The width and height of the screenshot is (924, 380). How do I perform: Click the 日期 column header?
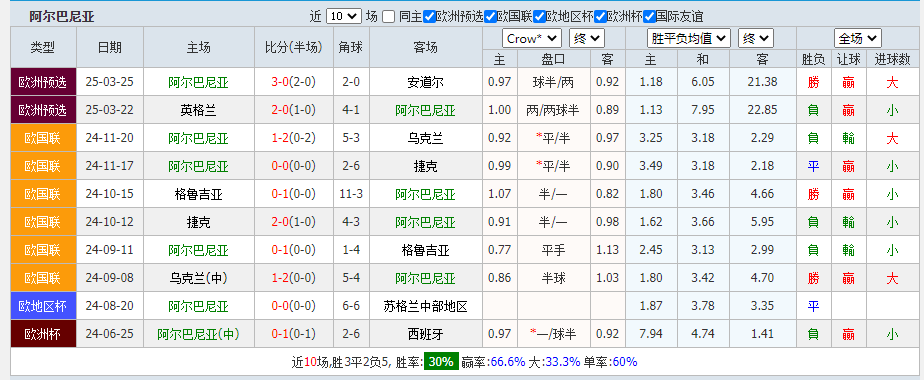tap(110, 48)
